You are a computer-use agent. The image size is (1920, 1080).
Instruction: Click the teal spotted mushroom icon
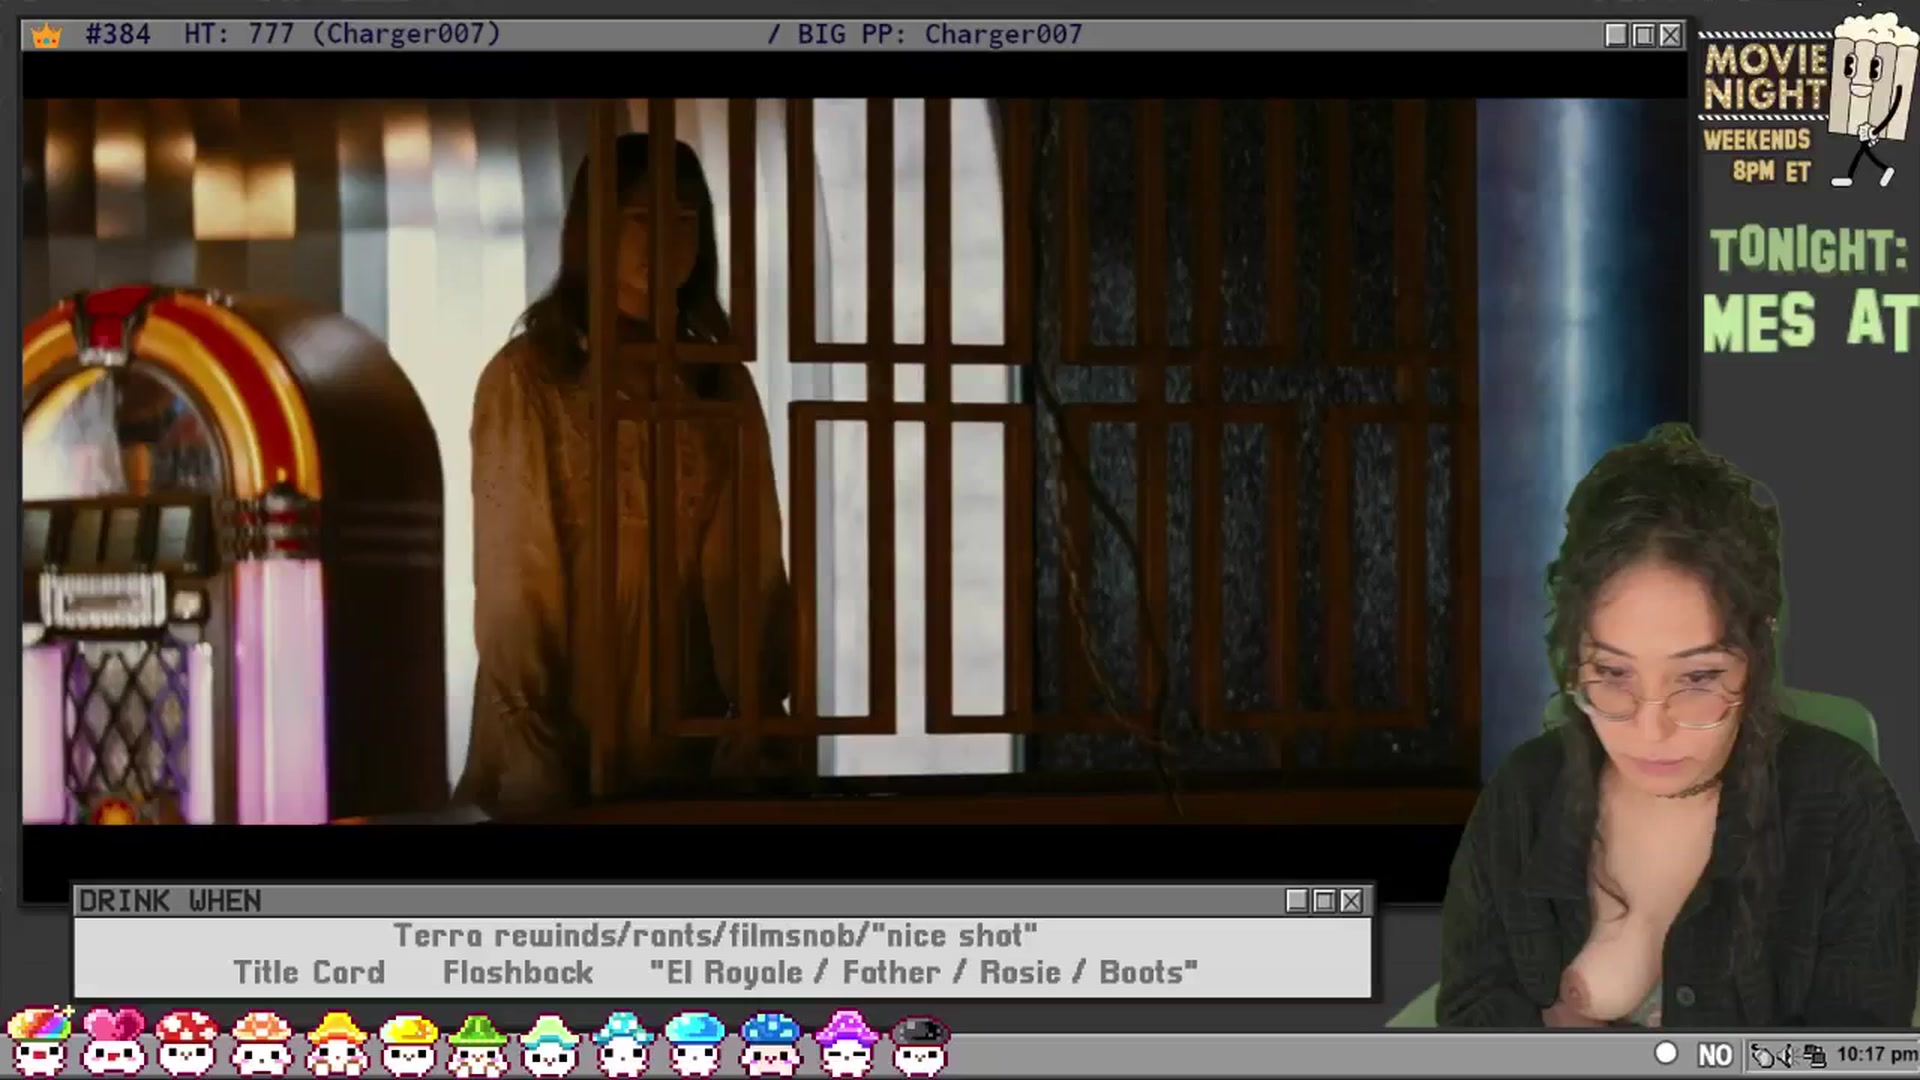622,1042
